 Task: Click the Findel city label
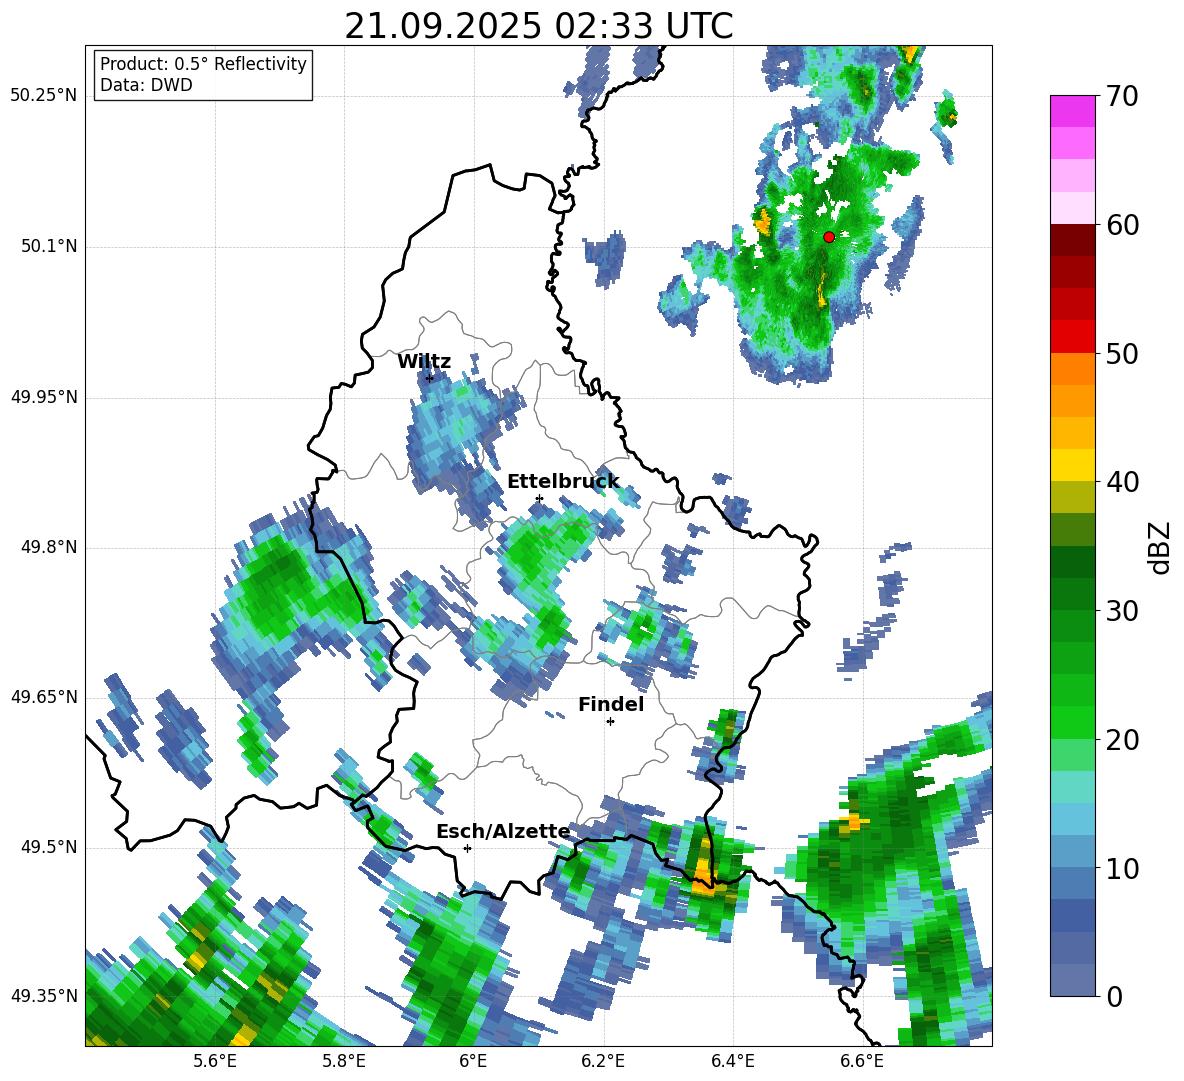point(611,704)
